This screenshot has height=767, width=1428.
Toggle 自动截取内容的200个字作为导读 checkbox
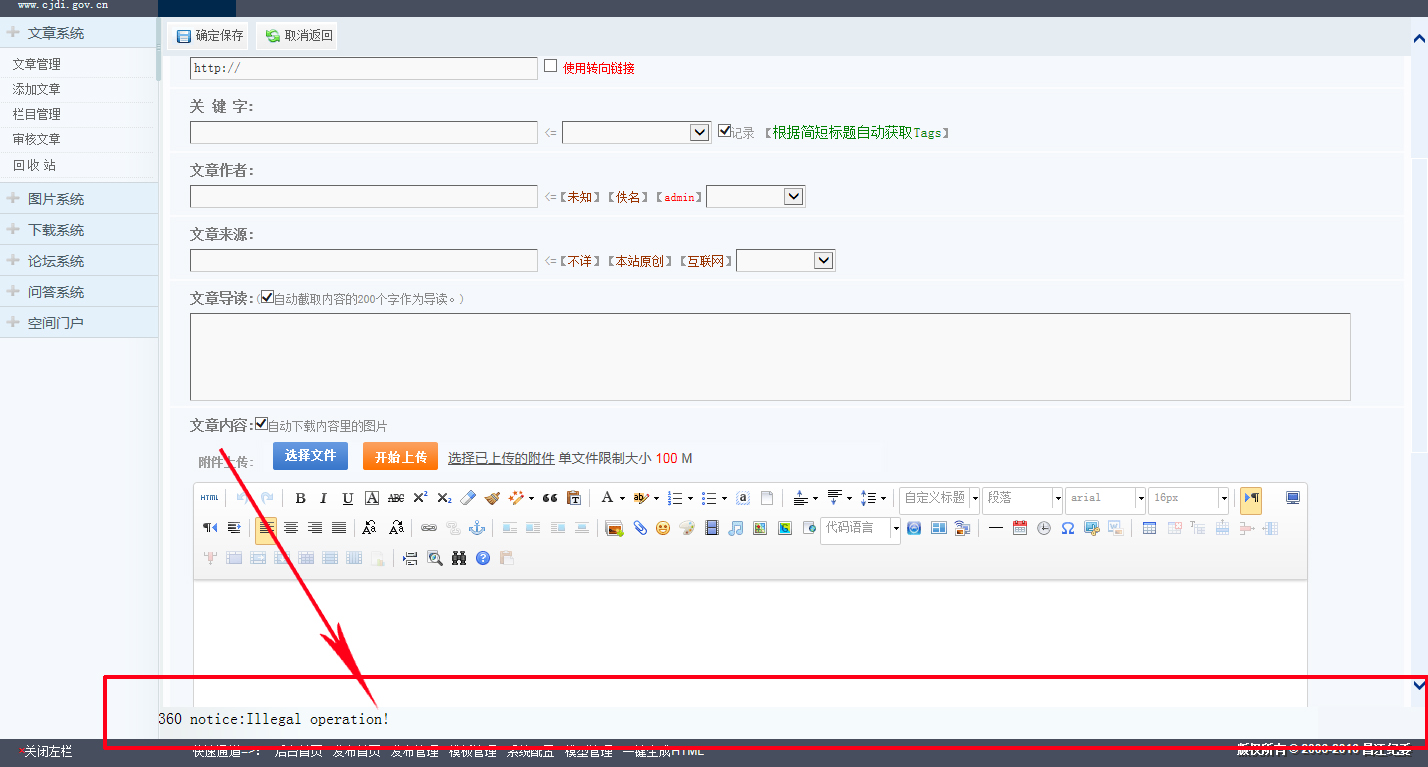tap(267, 297)
